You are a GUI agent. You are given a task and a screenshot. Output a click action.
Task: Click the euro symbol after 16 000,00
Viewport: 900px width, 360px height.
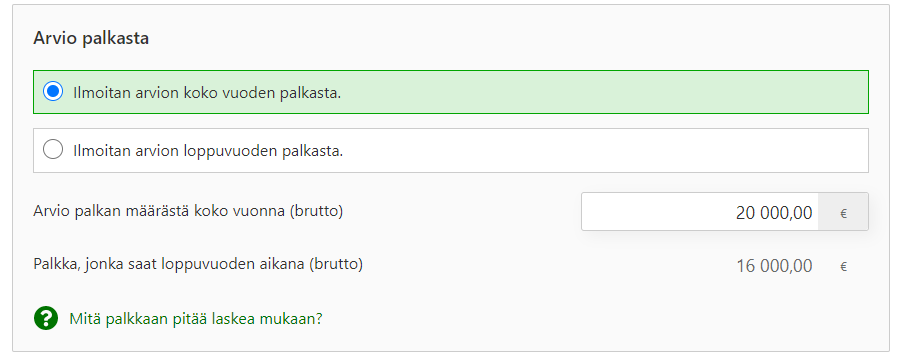[x=843, y=266]
